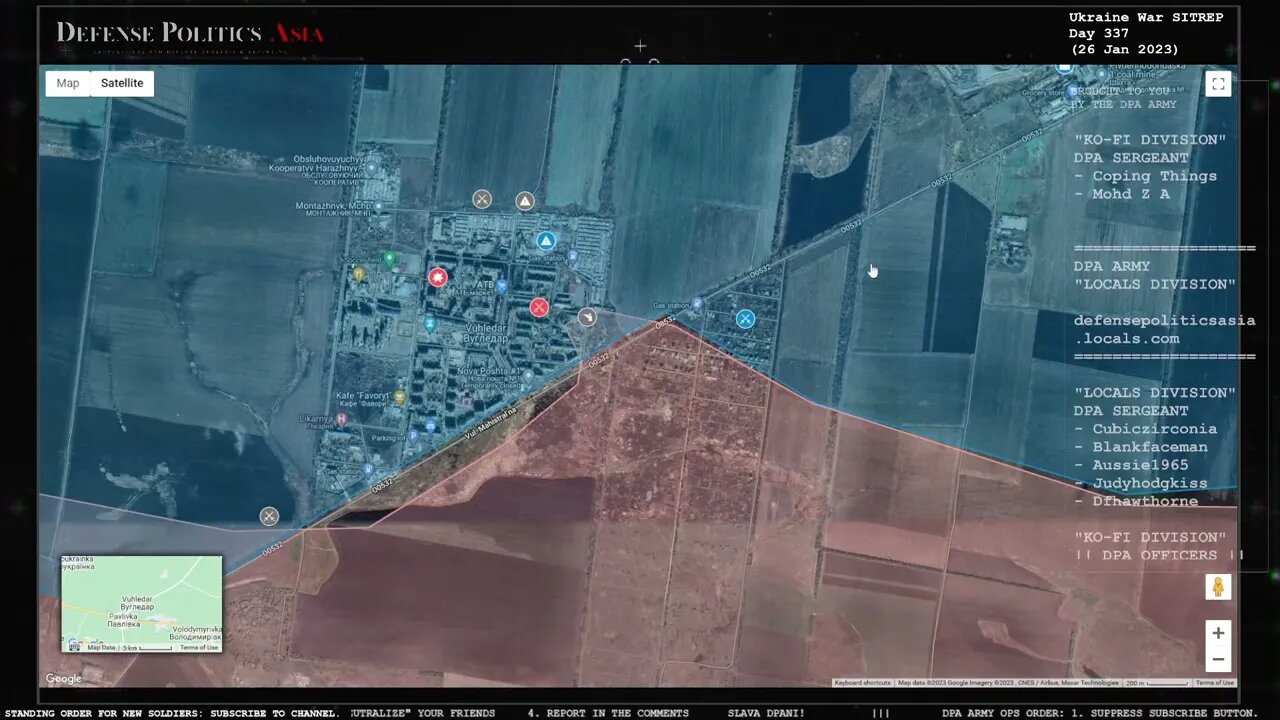This screenshot has width=1280, height=720.
Task: Select the gray circular arrow marker
Action: (587, 317)
